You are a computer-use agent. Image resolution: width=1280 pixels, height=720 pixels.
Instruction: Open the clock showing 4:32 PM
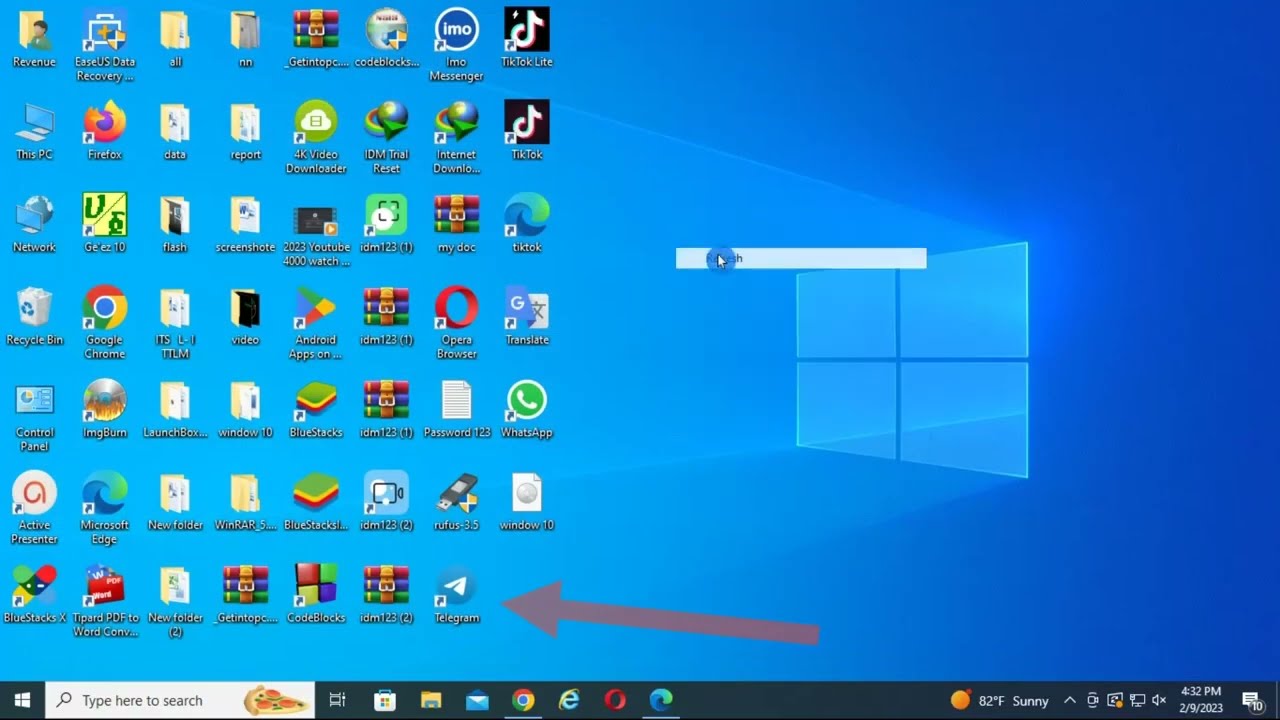point(1201,700)
